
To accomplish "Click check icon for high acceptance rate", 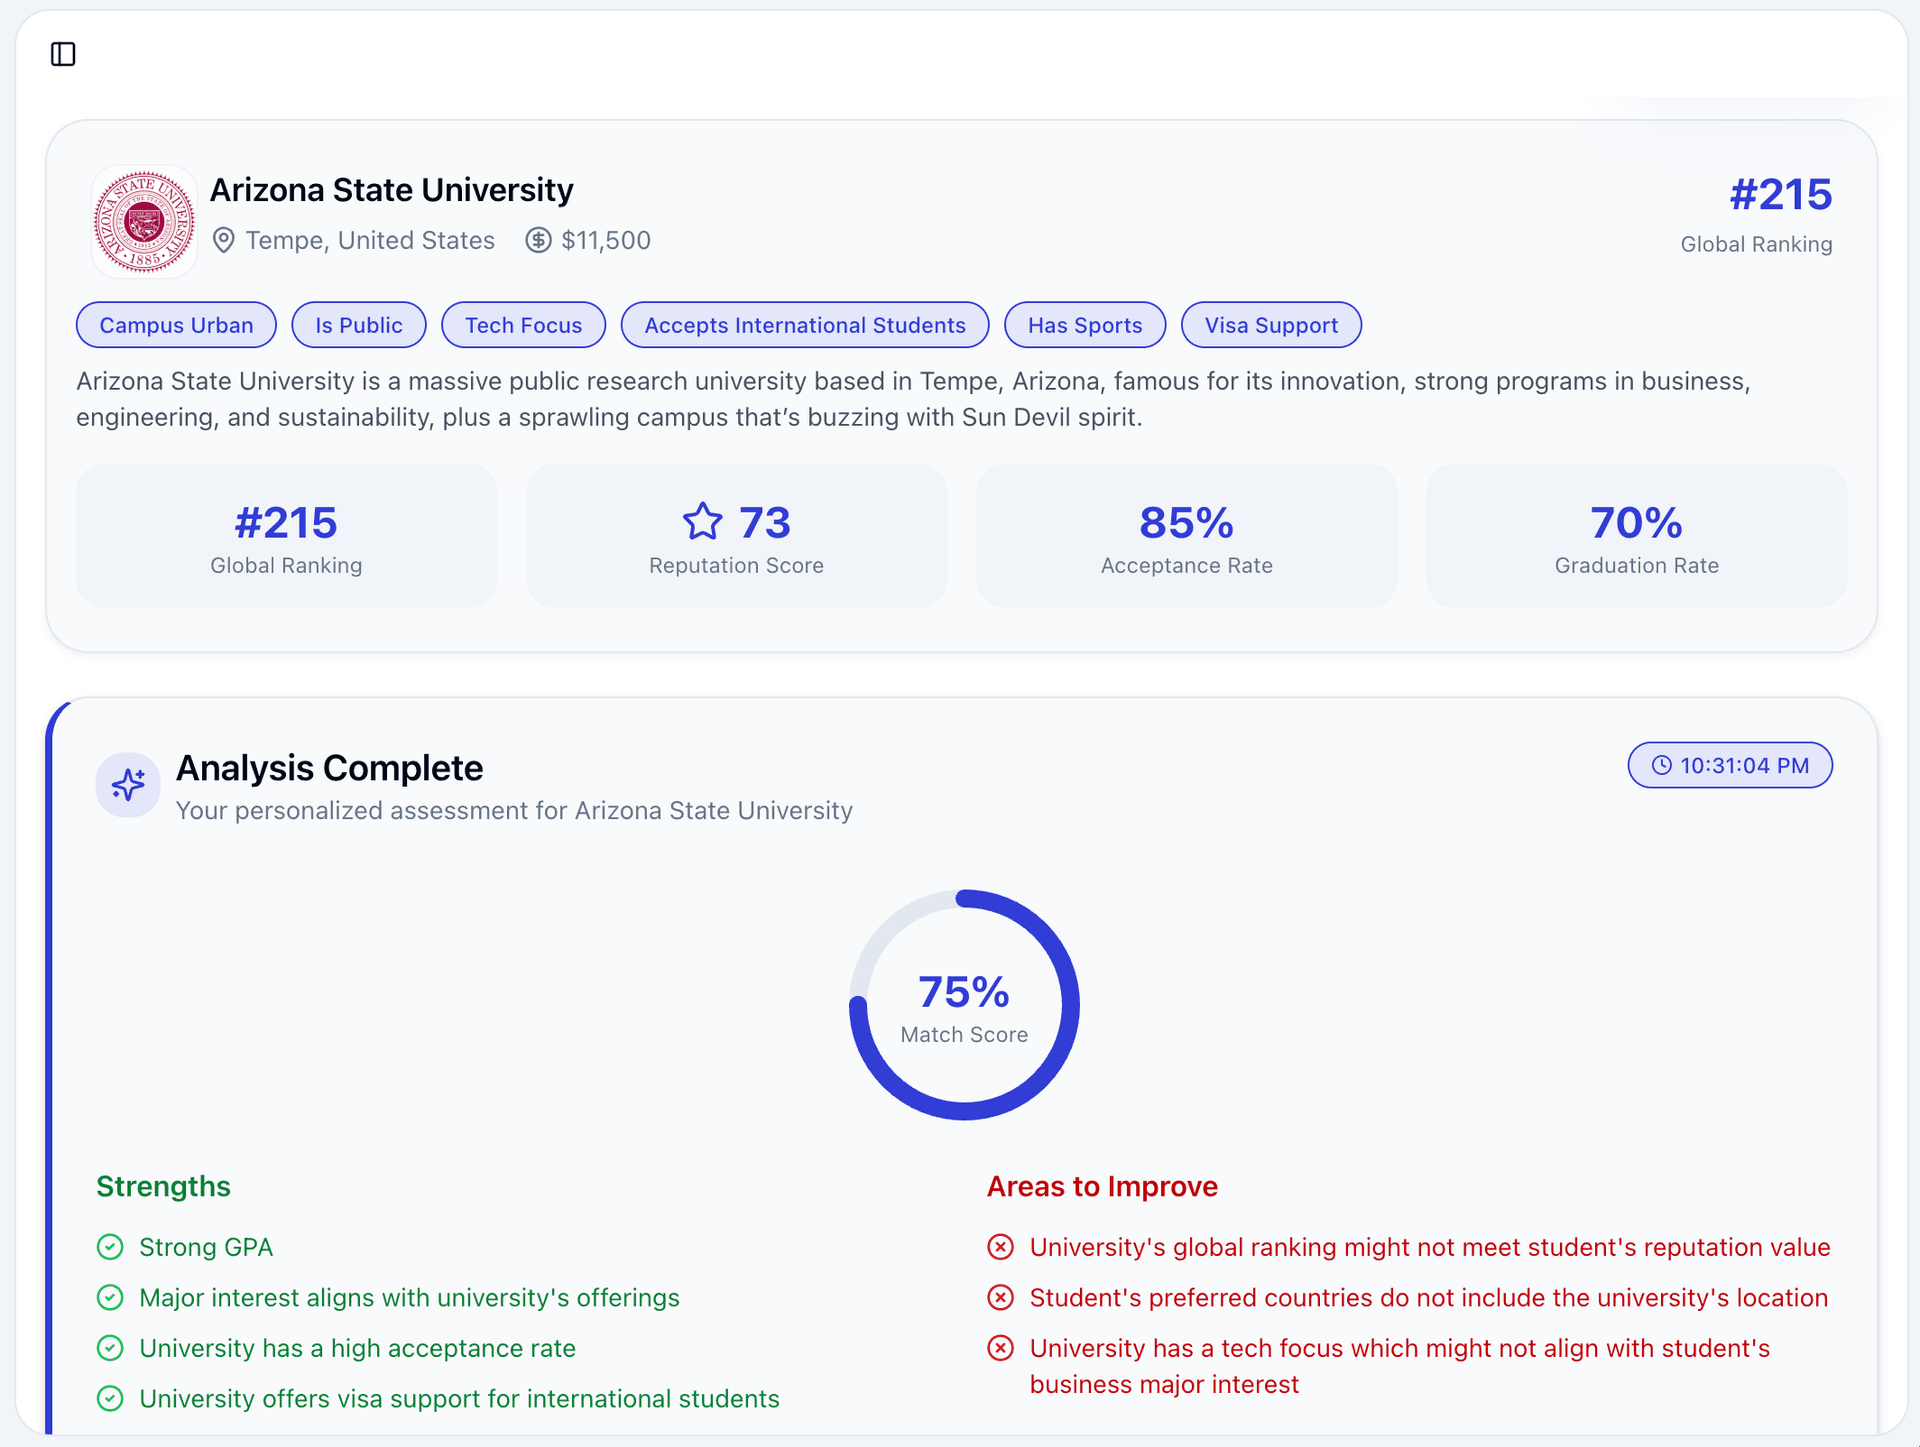I will tap(110, 1348).
